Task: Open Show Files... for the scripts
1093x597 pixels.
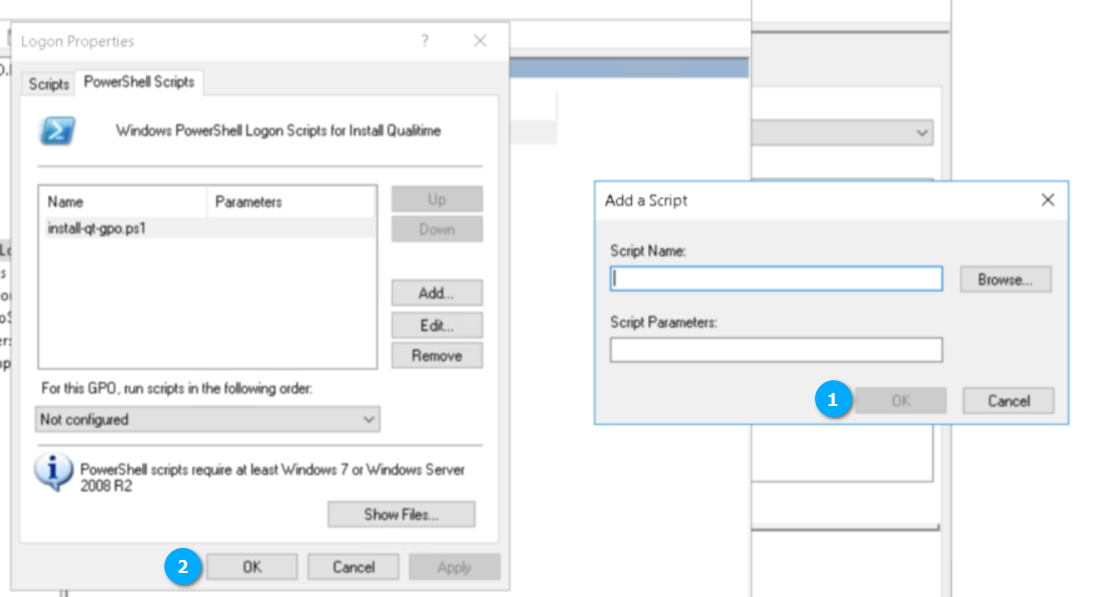Action: coord(401,515)
